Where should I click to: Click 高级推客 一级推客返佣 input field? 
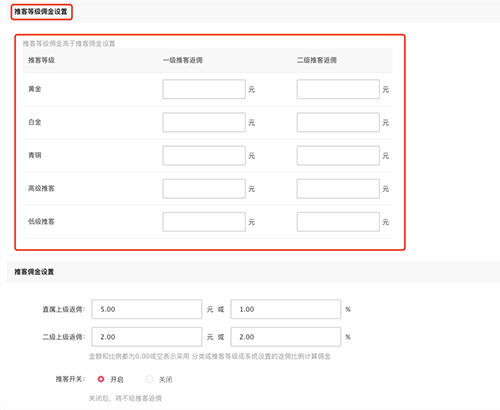pos(204,189)
